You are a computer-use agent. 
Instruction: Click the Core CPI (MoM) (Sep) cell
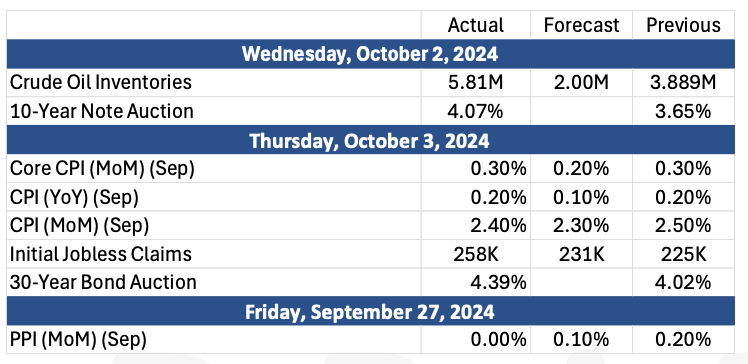102,168
